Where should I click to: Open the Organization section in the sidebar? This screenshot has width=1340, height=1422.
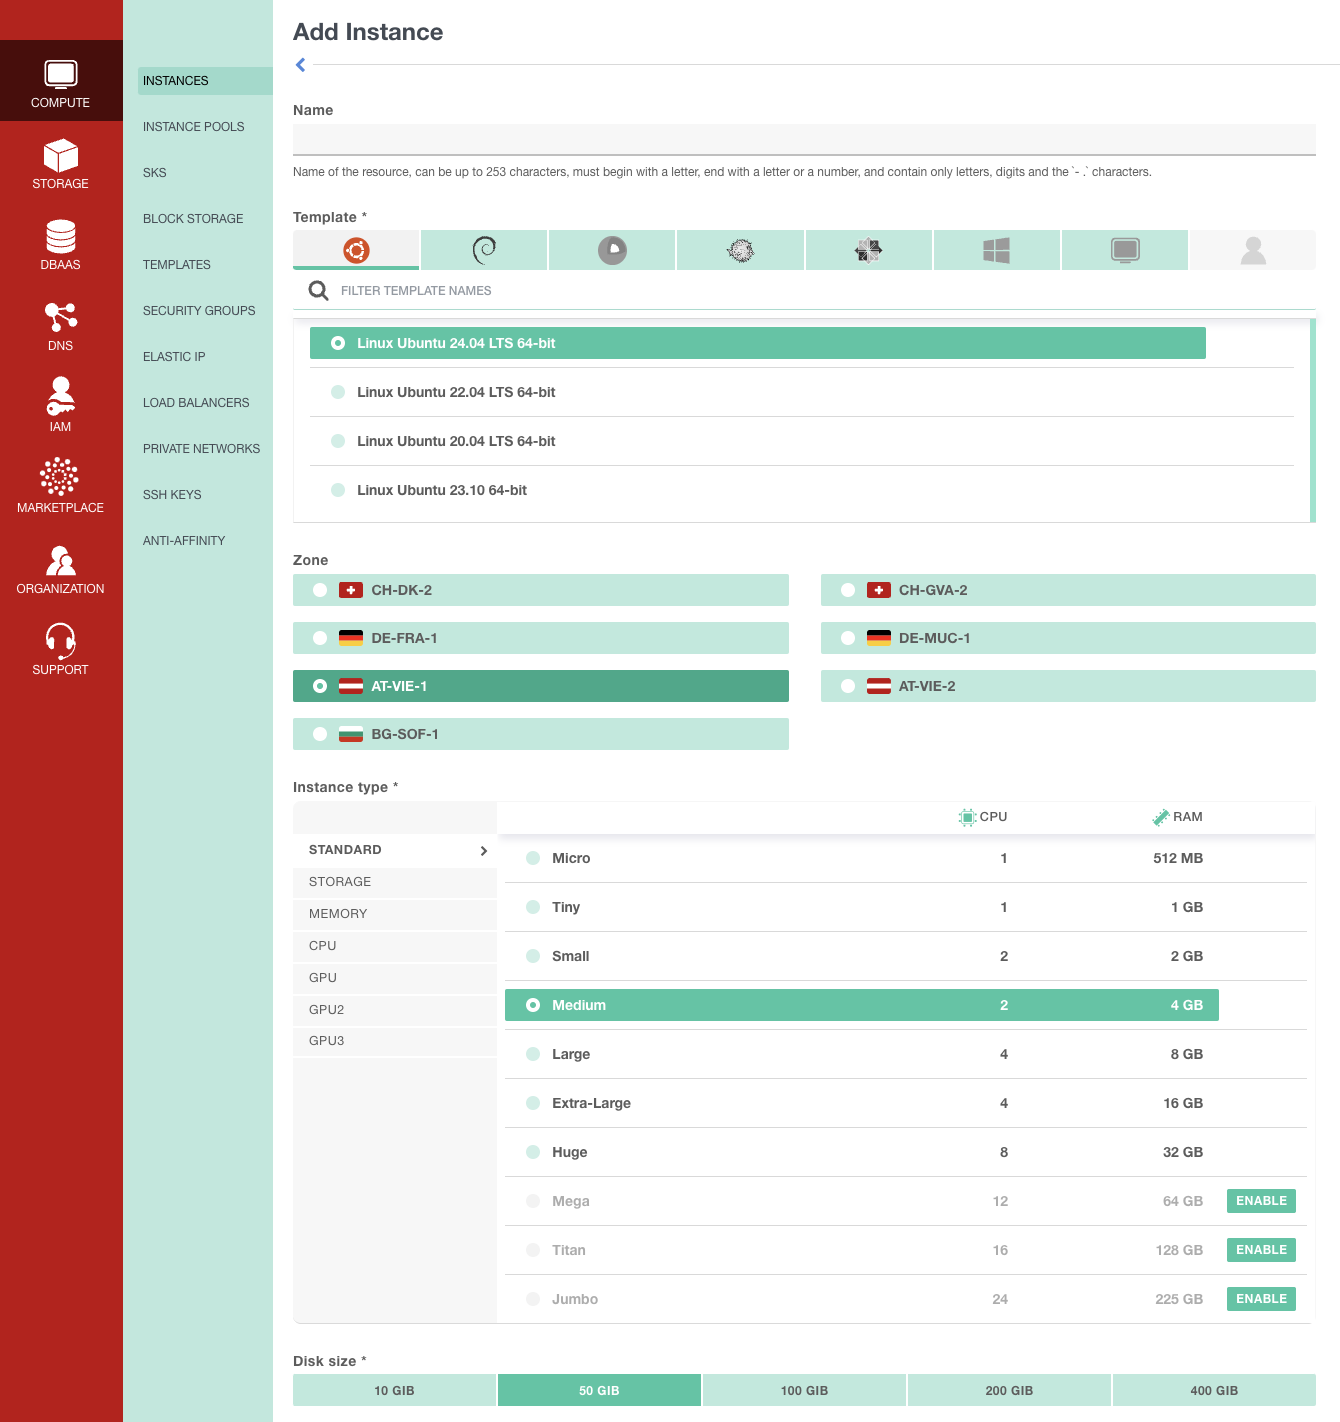tap(60, 568)
